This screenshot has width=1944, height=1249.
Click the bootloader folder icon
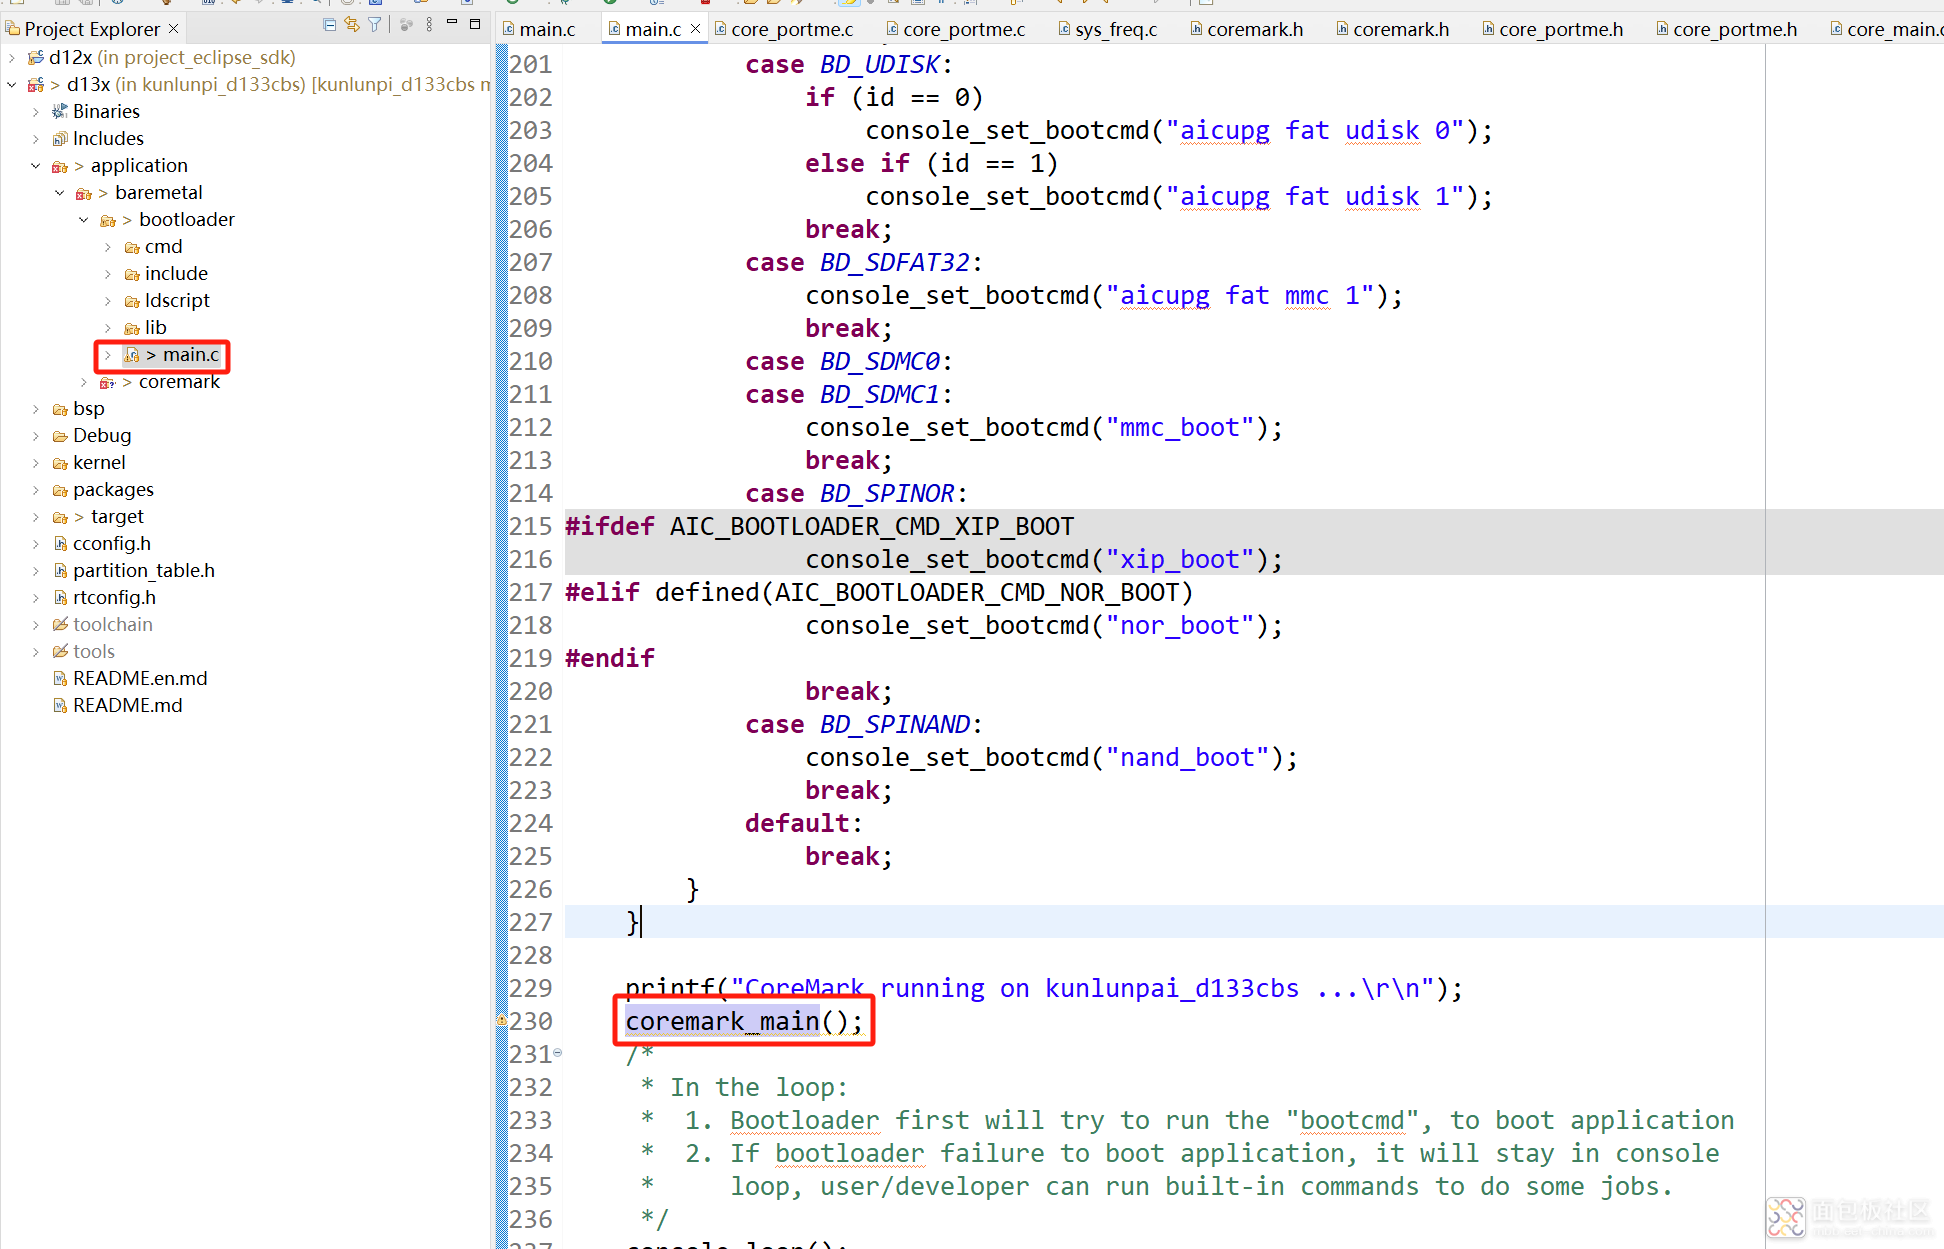coord(108,220)
